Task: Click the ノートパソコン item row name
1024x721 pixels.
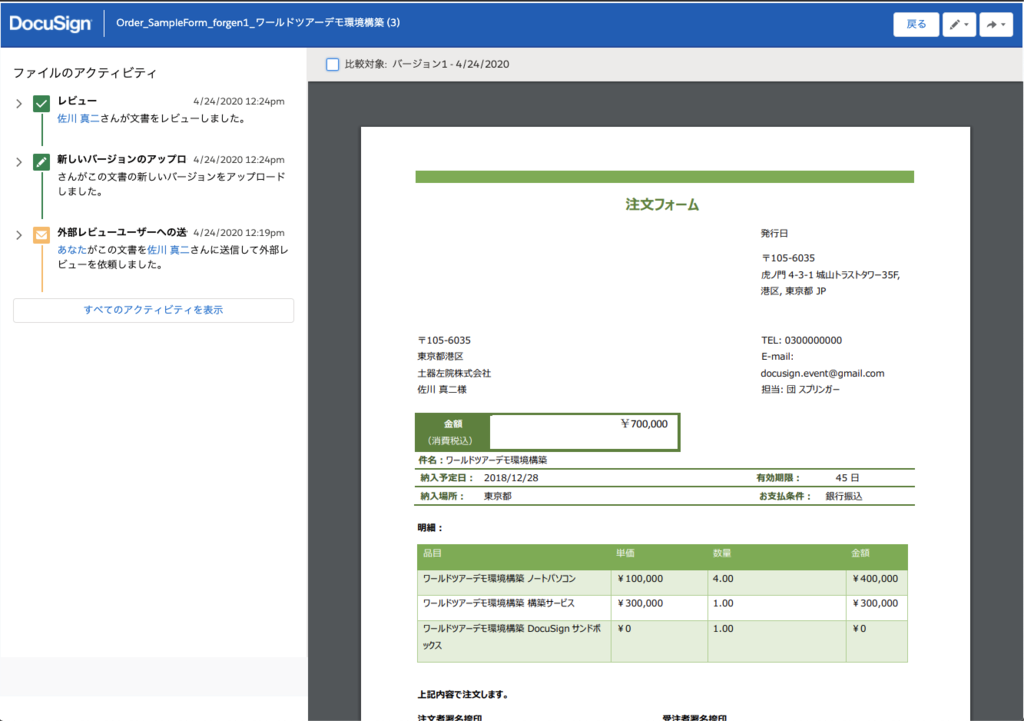Action: (x=500, y=579)
